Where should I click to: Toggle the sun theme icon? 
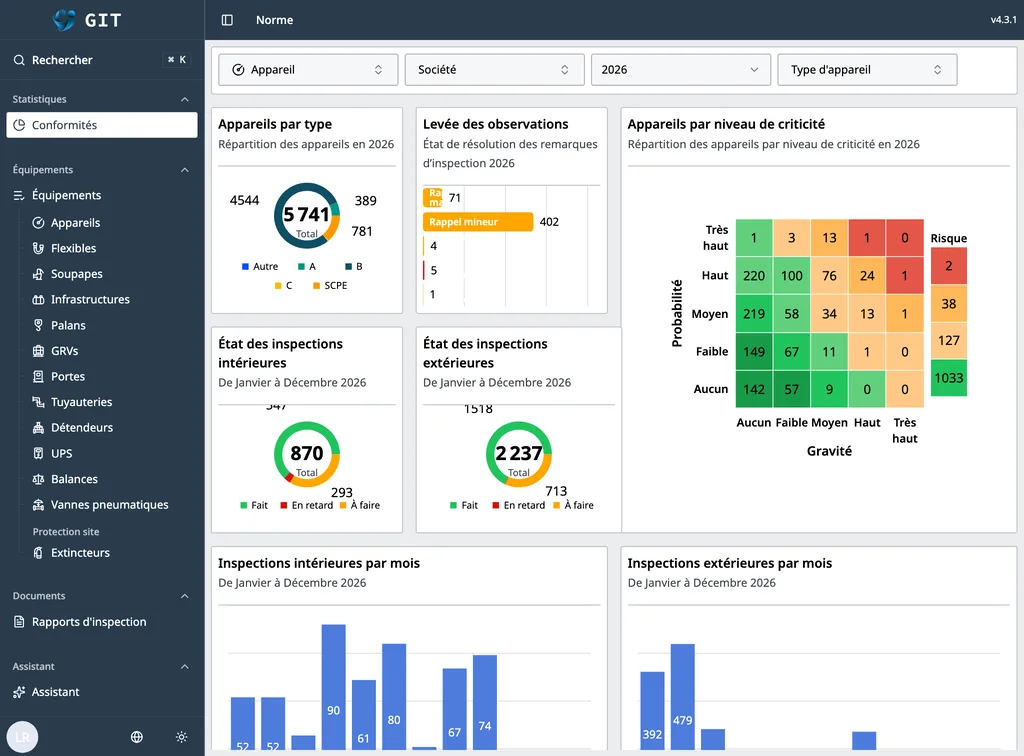(182, 736)
